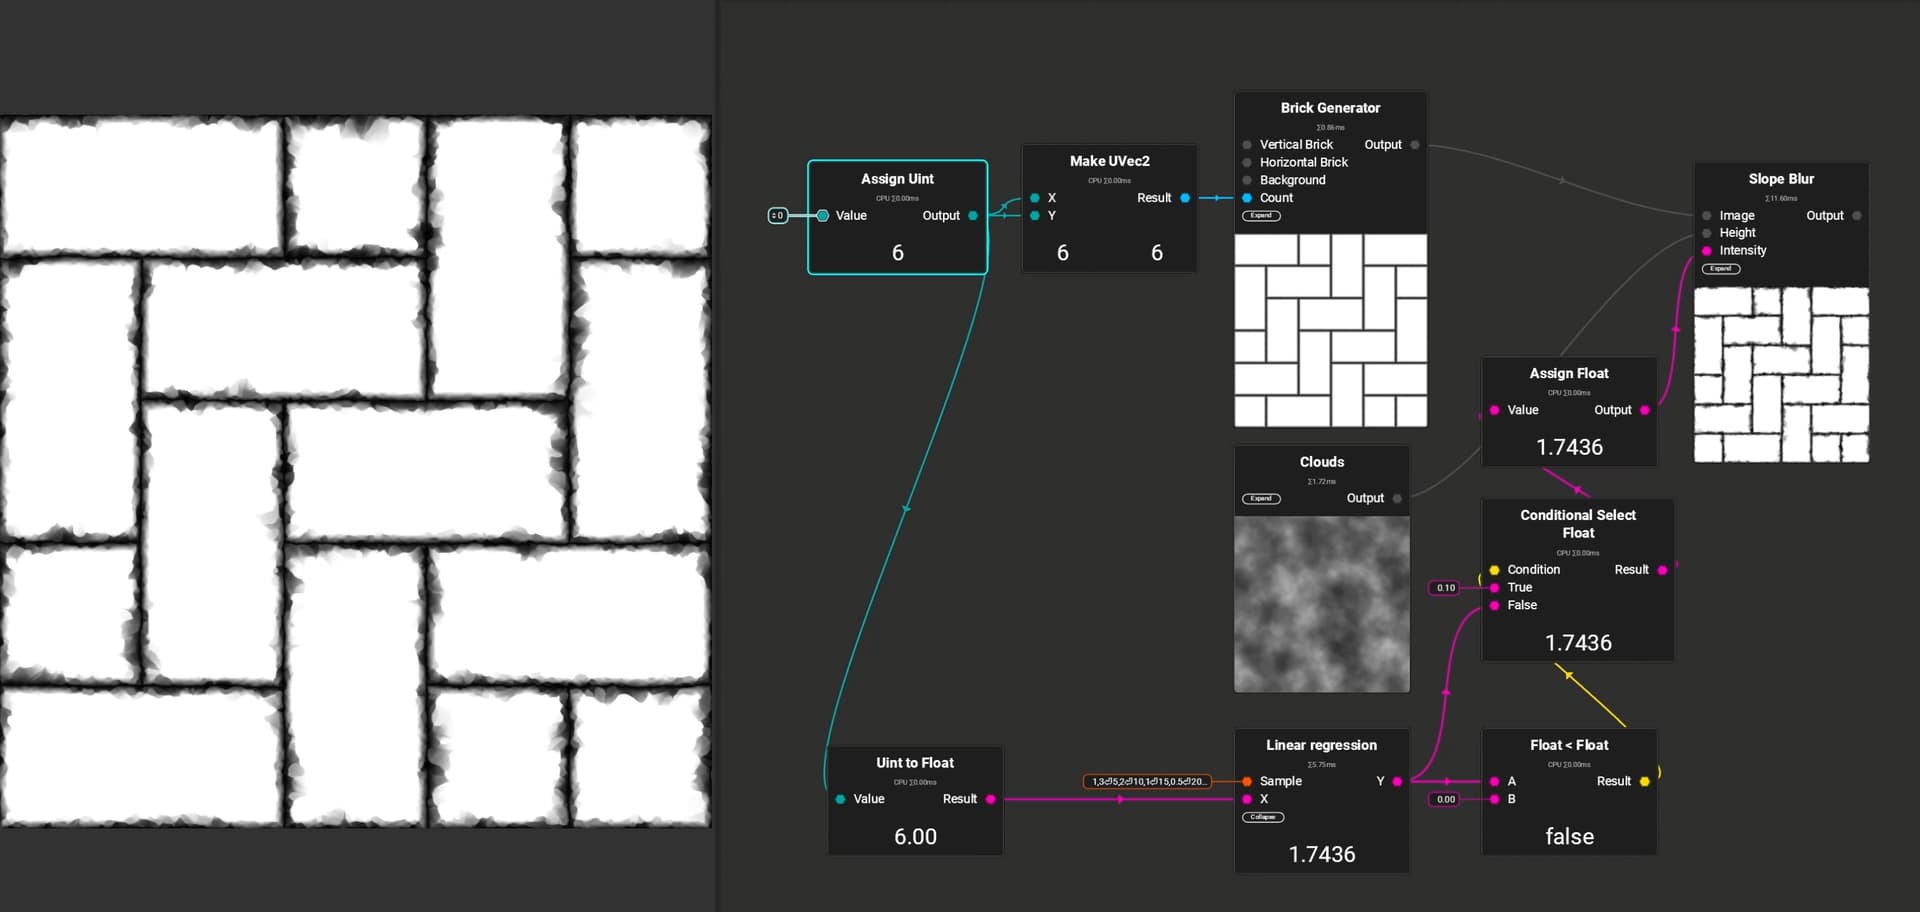This screenshot has width=1920, height=912.
Task: Click the Count input socket on Brick Generator
Action: coord(1247,198)
